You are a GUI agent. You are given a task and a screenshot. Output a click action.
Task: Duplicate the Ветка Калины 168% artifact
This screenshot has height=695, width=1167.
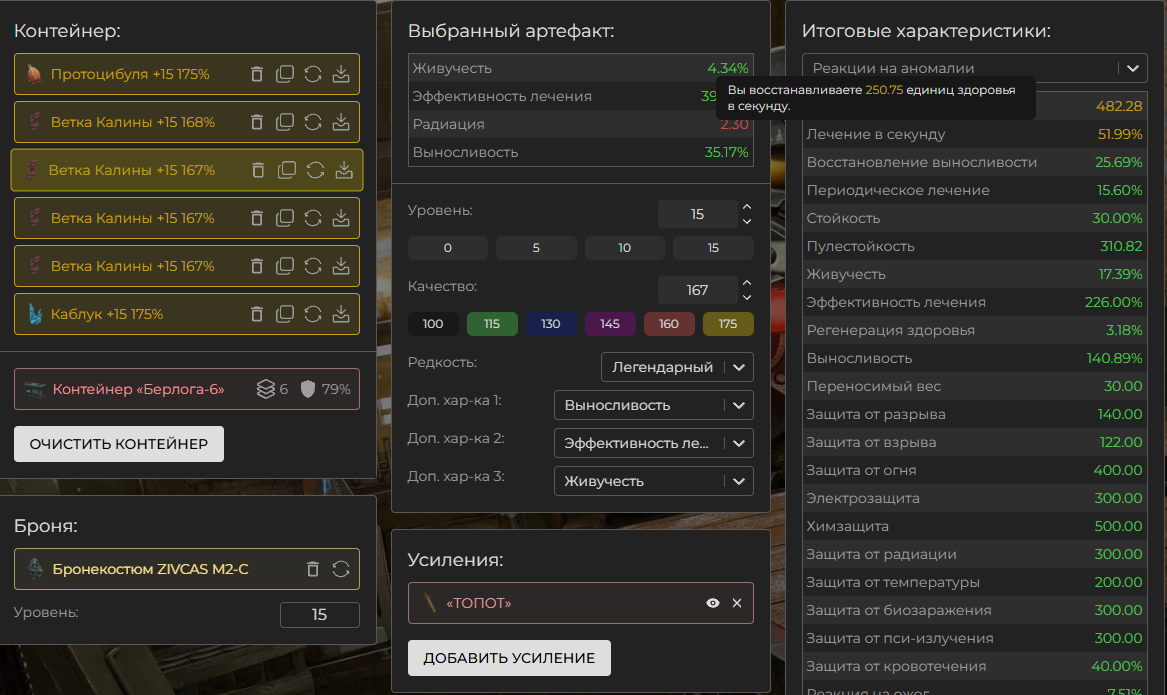285,122
